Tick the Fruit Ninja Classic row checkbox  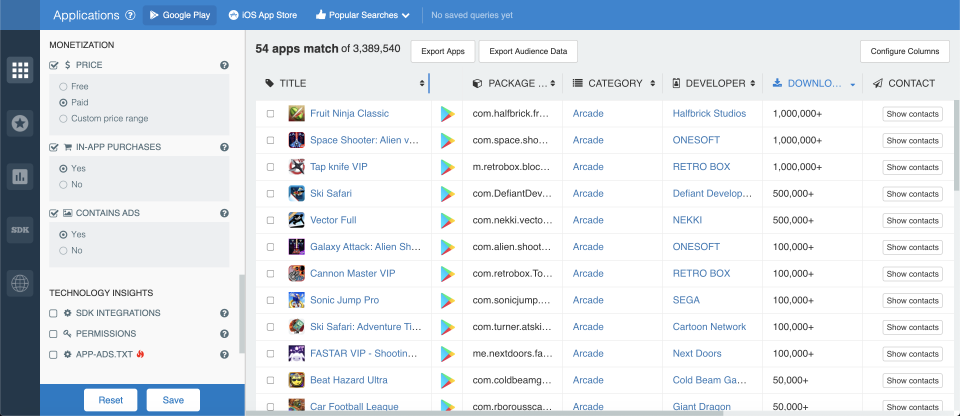(271, 114)
